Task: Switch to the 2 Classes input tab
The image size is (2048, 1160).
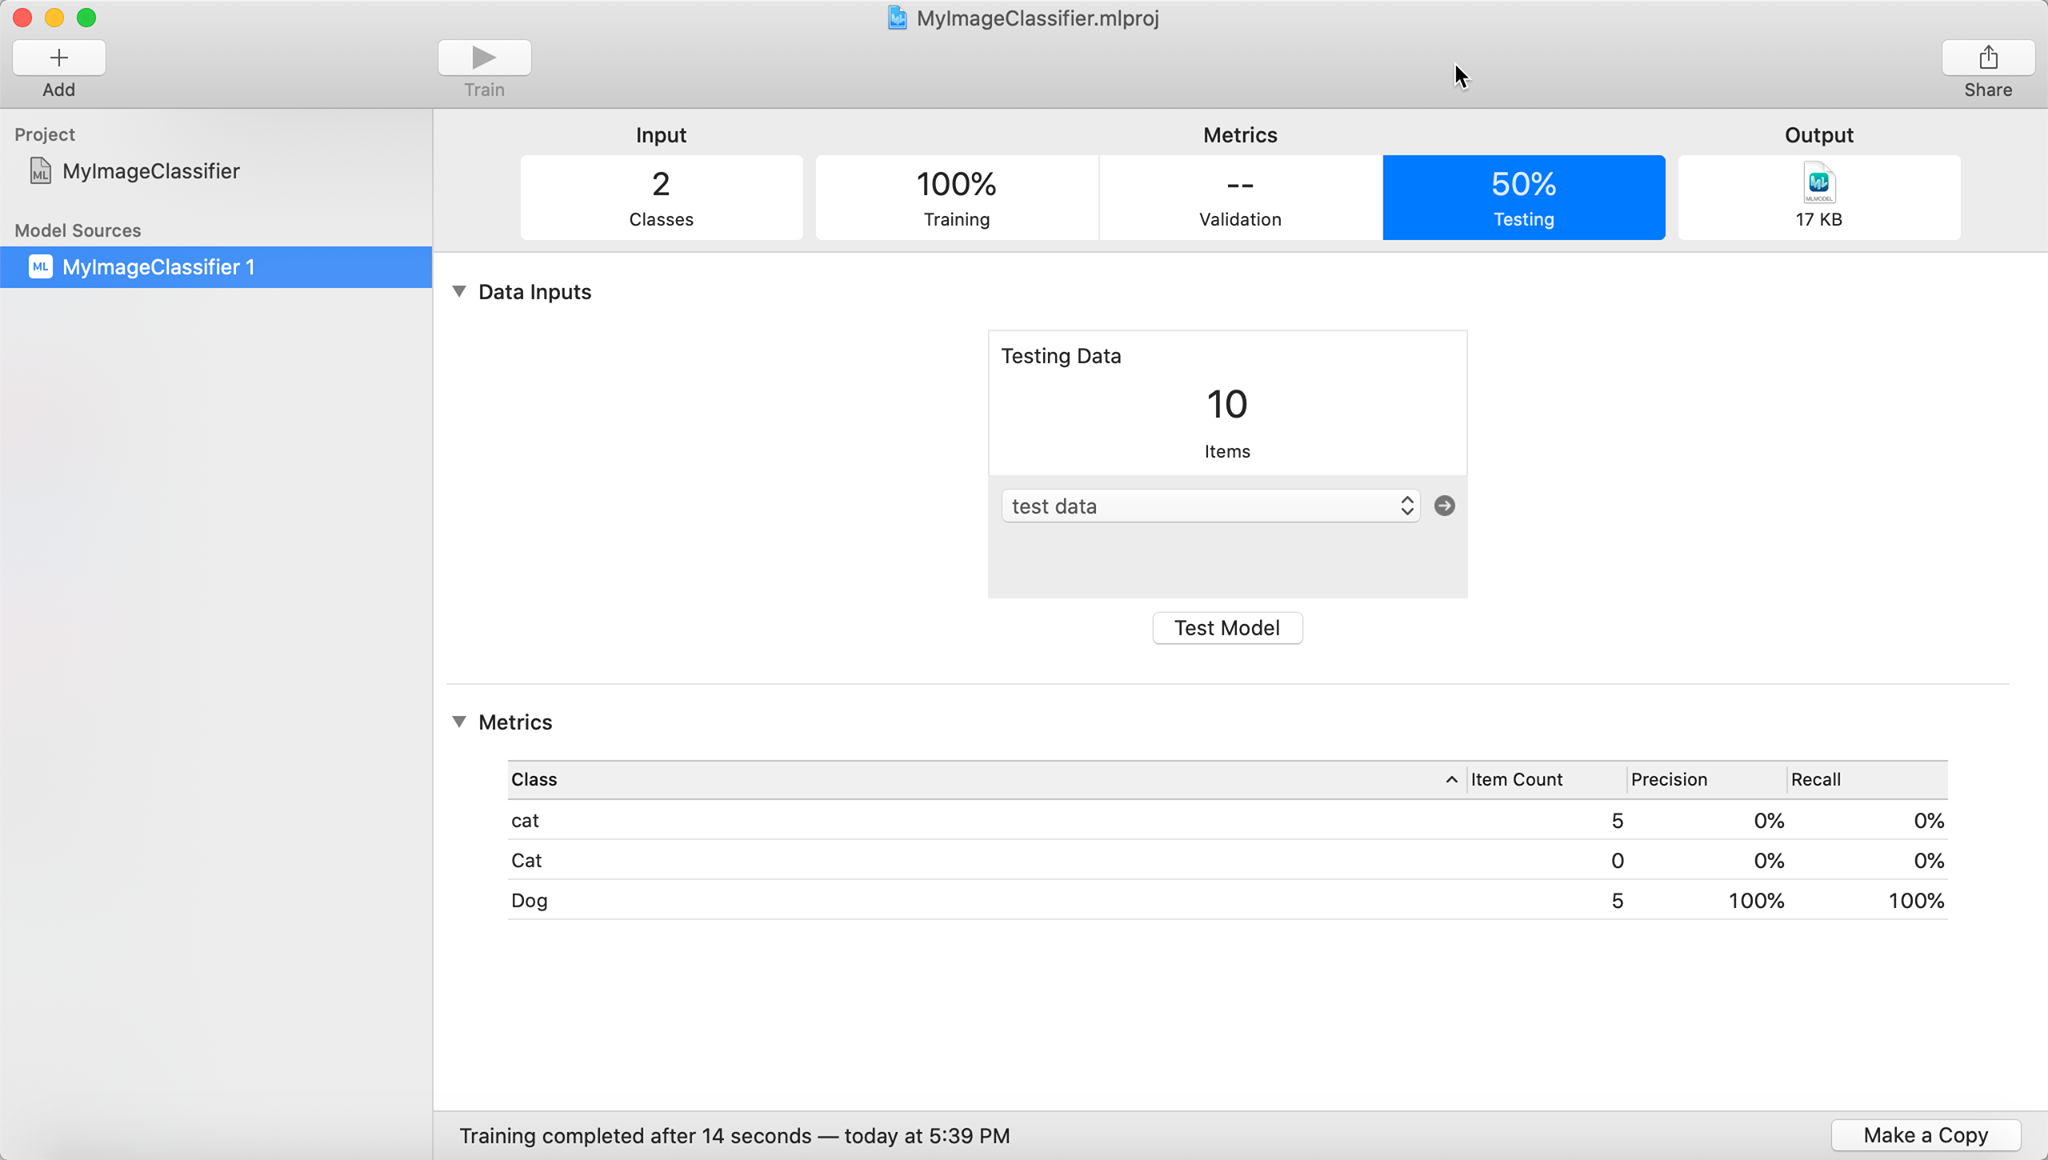Action: click(x=661, y=197)
